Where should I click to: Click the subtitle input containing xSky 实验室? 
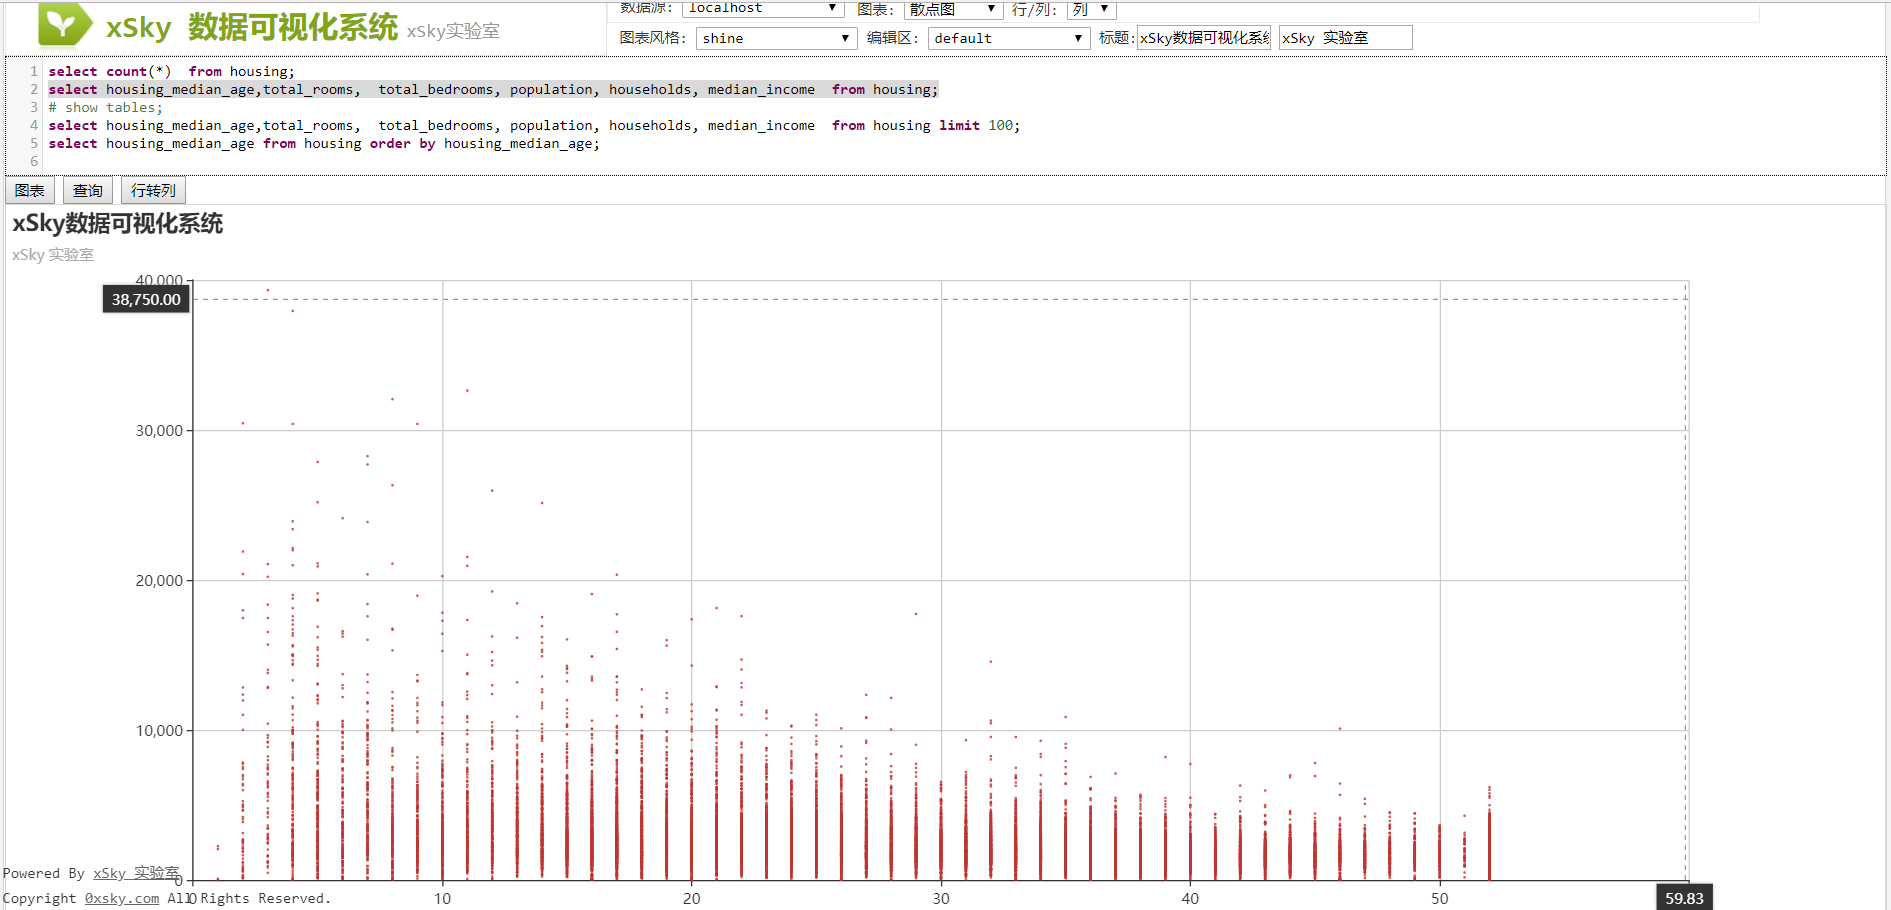[1345, 38]
